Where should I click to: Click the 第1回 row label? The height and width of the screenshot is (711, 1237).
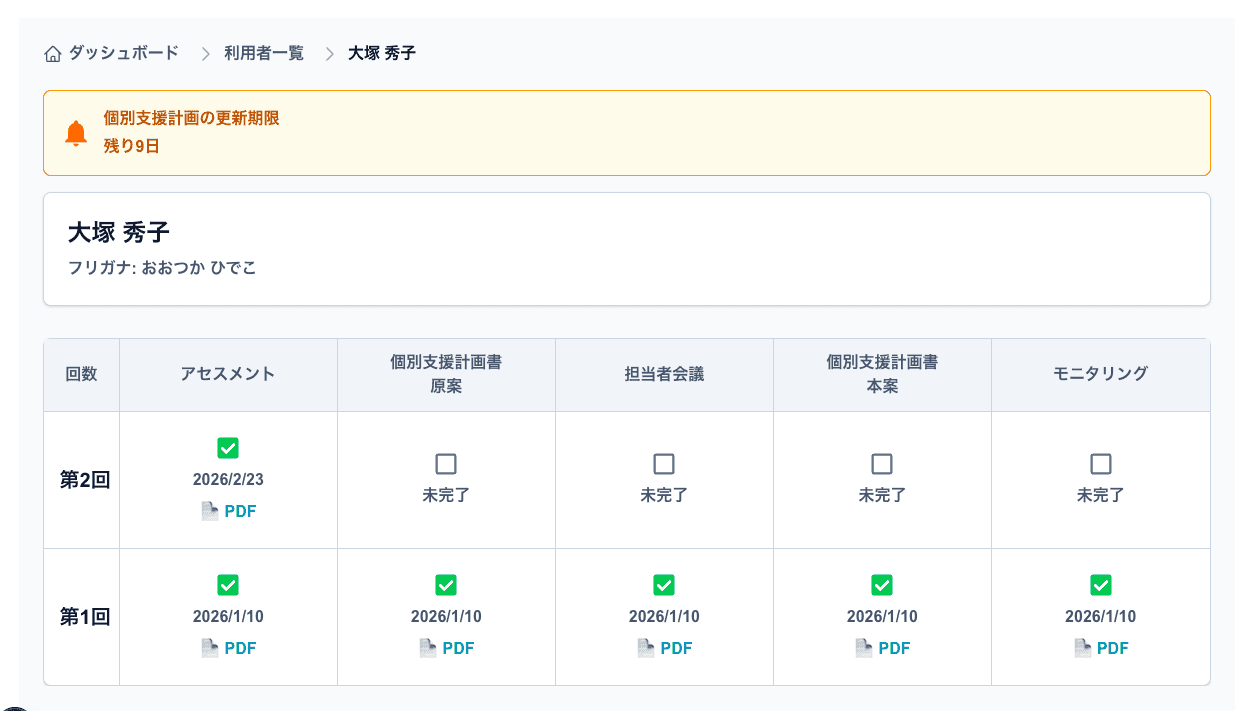pyautogui.click(x=85, y=617)
